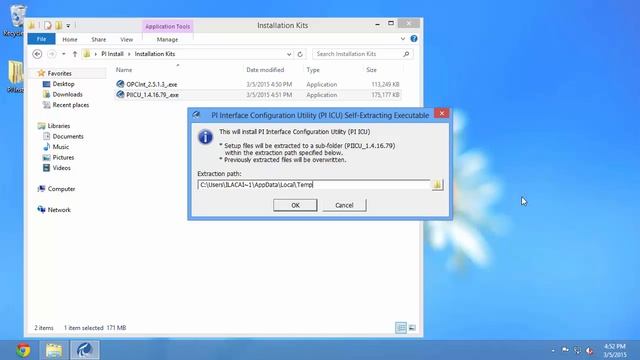Click PI Install in the address breadcrumb
This screenshot has width=640, height=360.
click(112, 54)
